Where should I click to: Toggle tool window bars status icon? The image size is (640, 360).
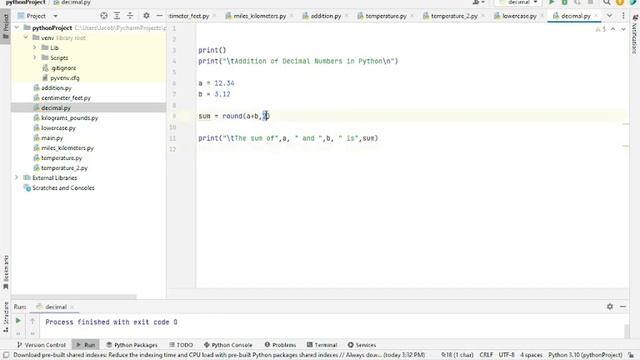pos(6,355)
